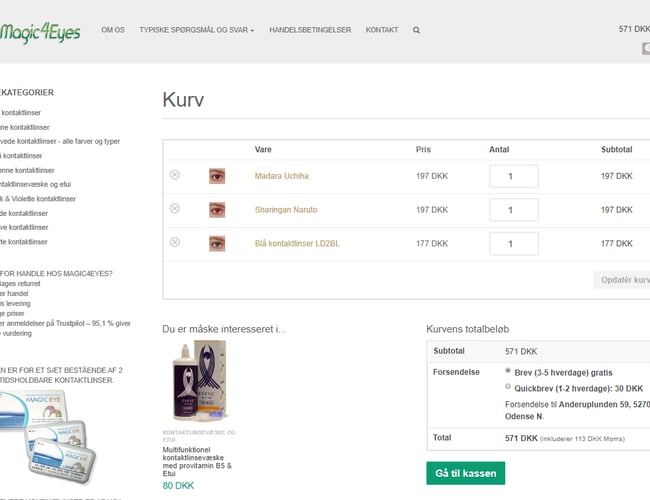Screen dimensions: 650x500
Task: Click the Kurv page heading
Action: [x=183, y=100]
